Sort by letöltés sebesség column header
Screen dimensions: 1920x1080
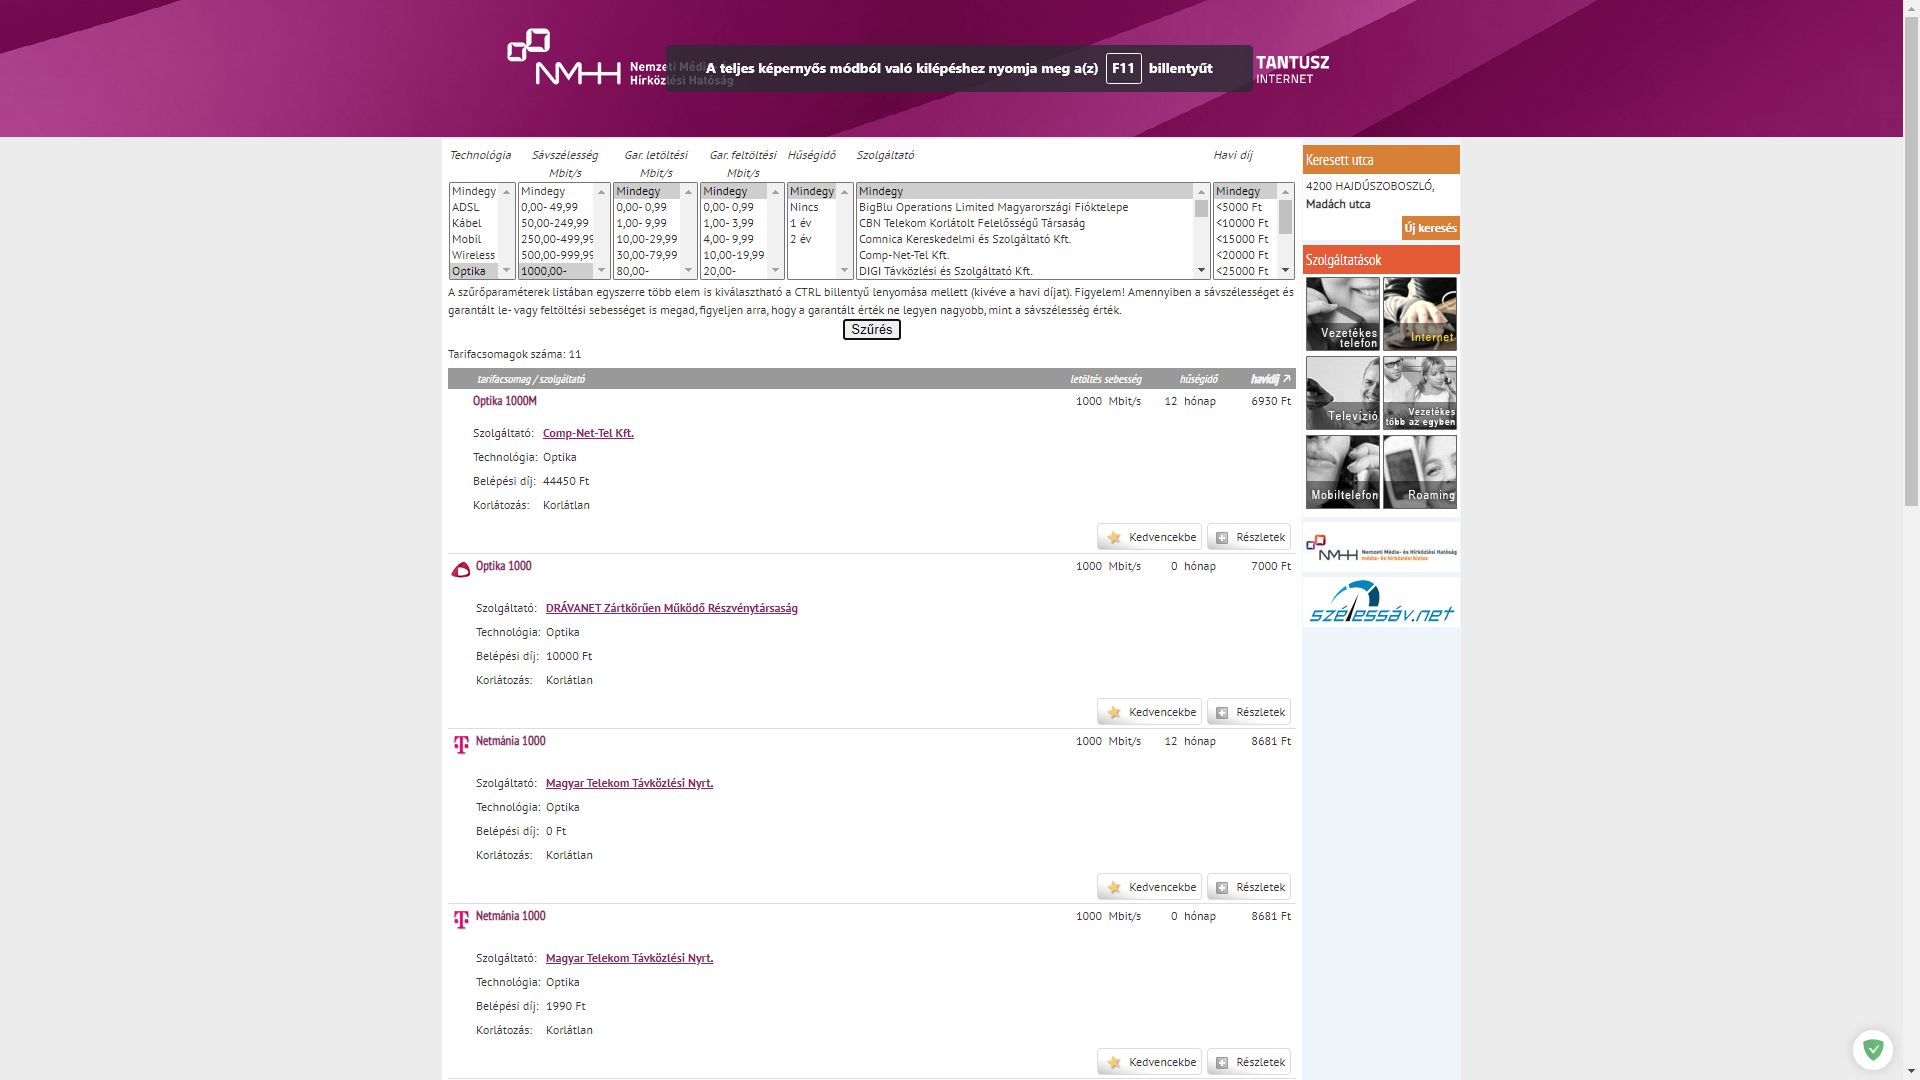pyautogui.click(x=1105, y=379)
